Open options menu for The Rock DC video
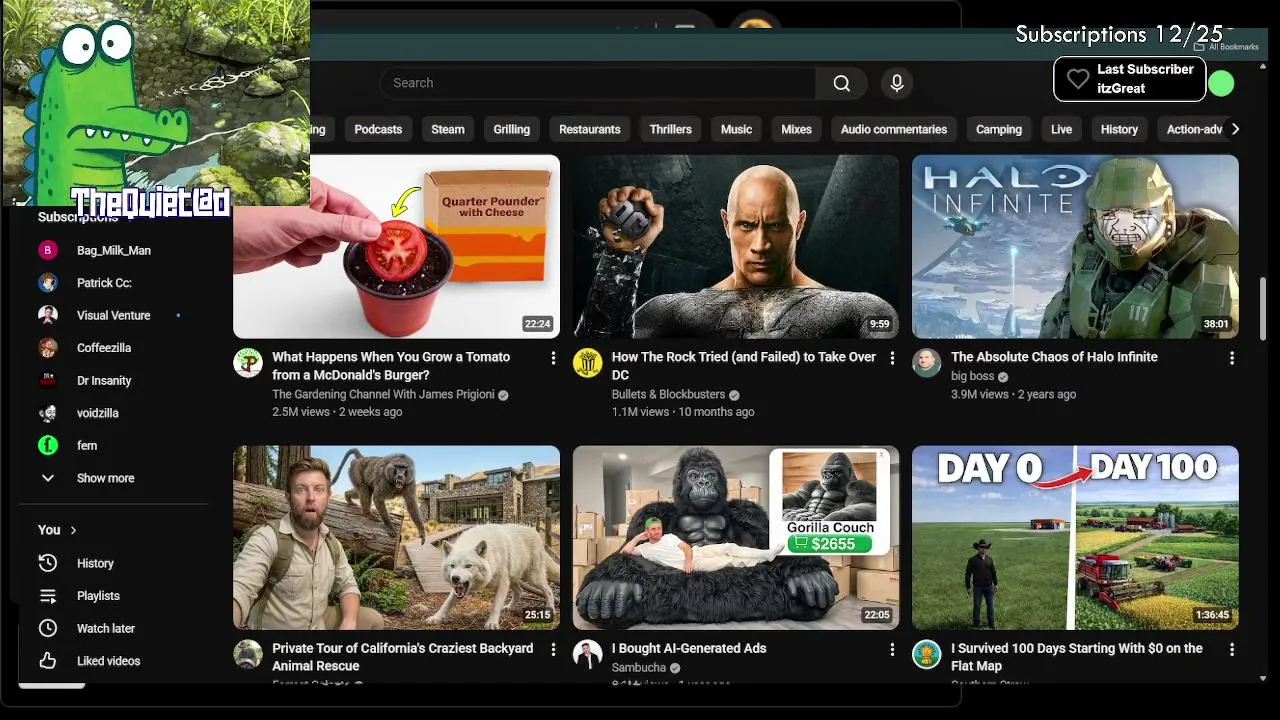 [892, 358]
